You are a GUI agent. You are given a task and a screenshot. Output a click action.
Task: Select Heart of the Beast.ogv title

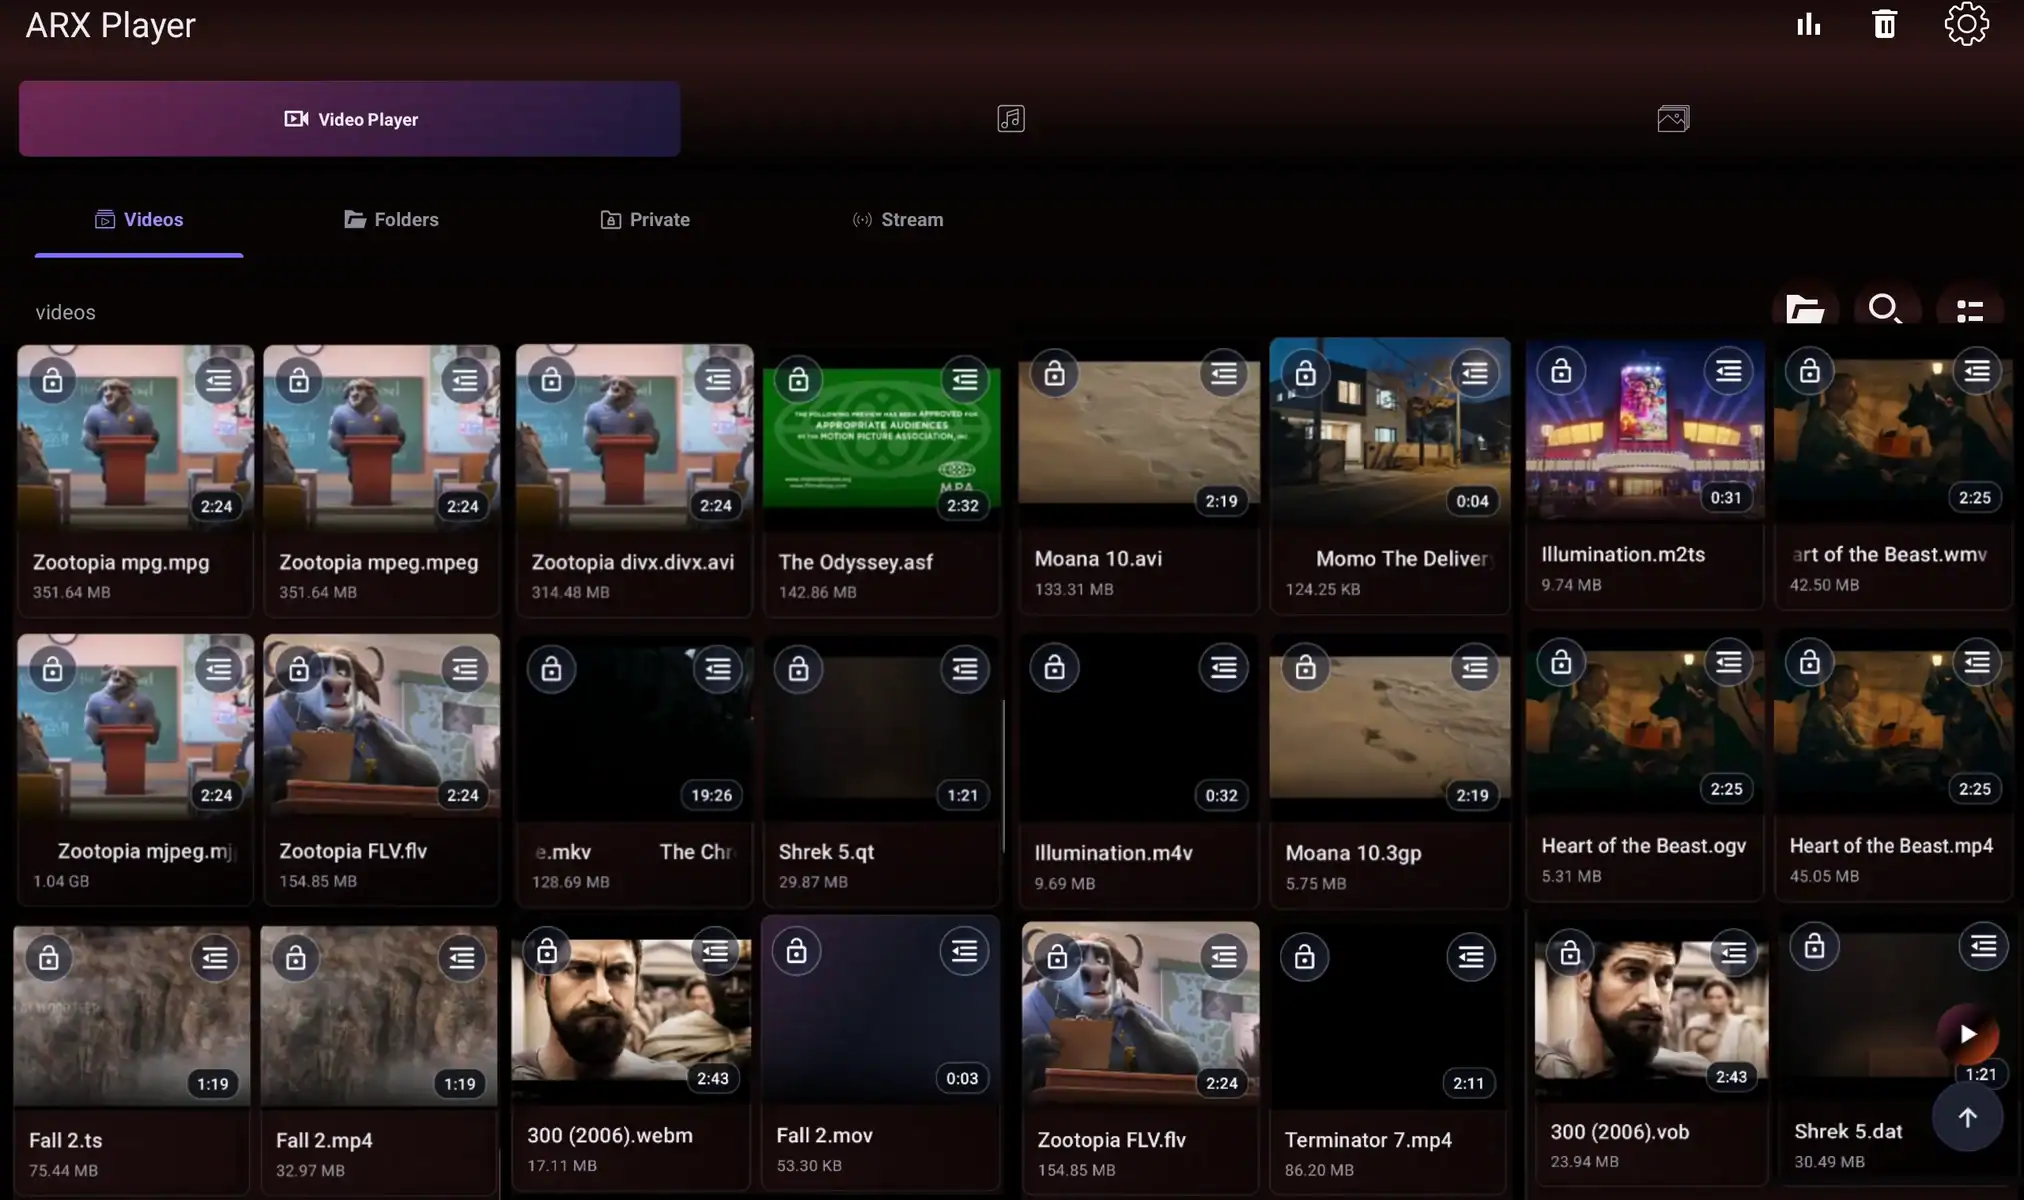point(1644,846)
